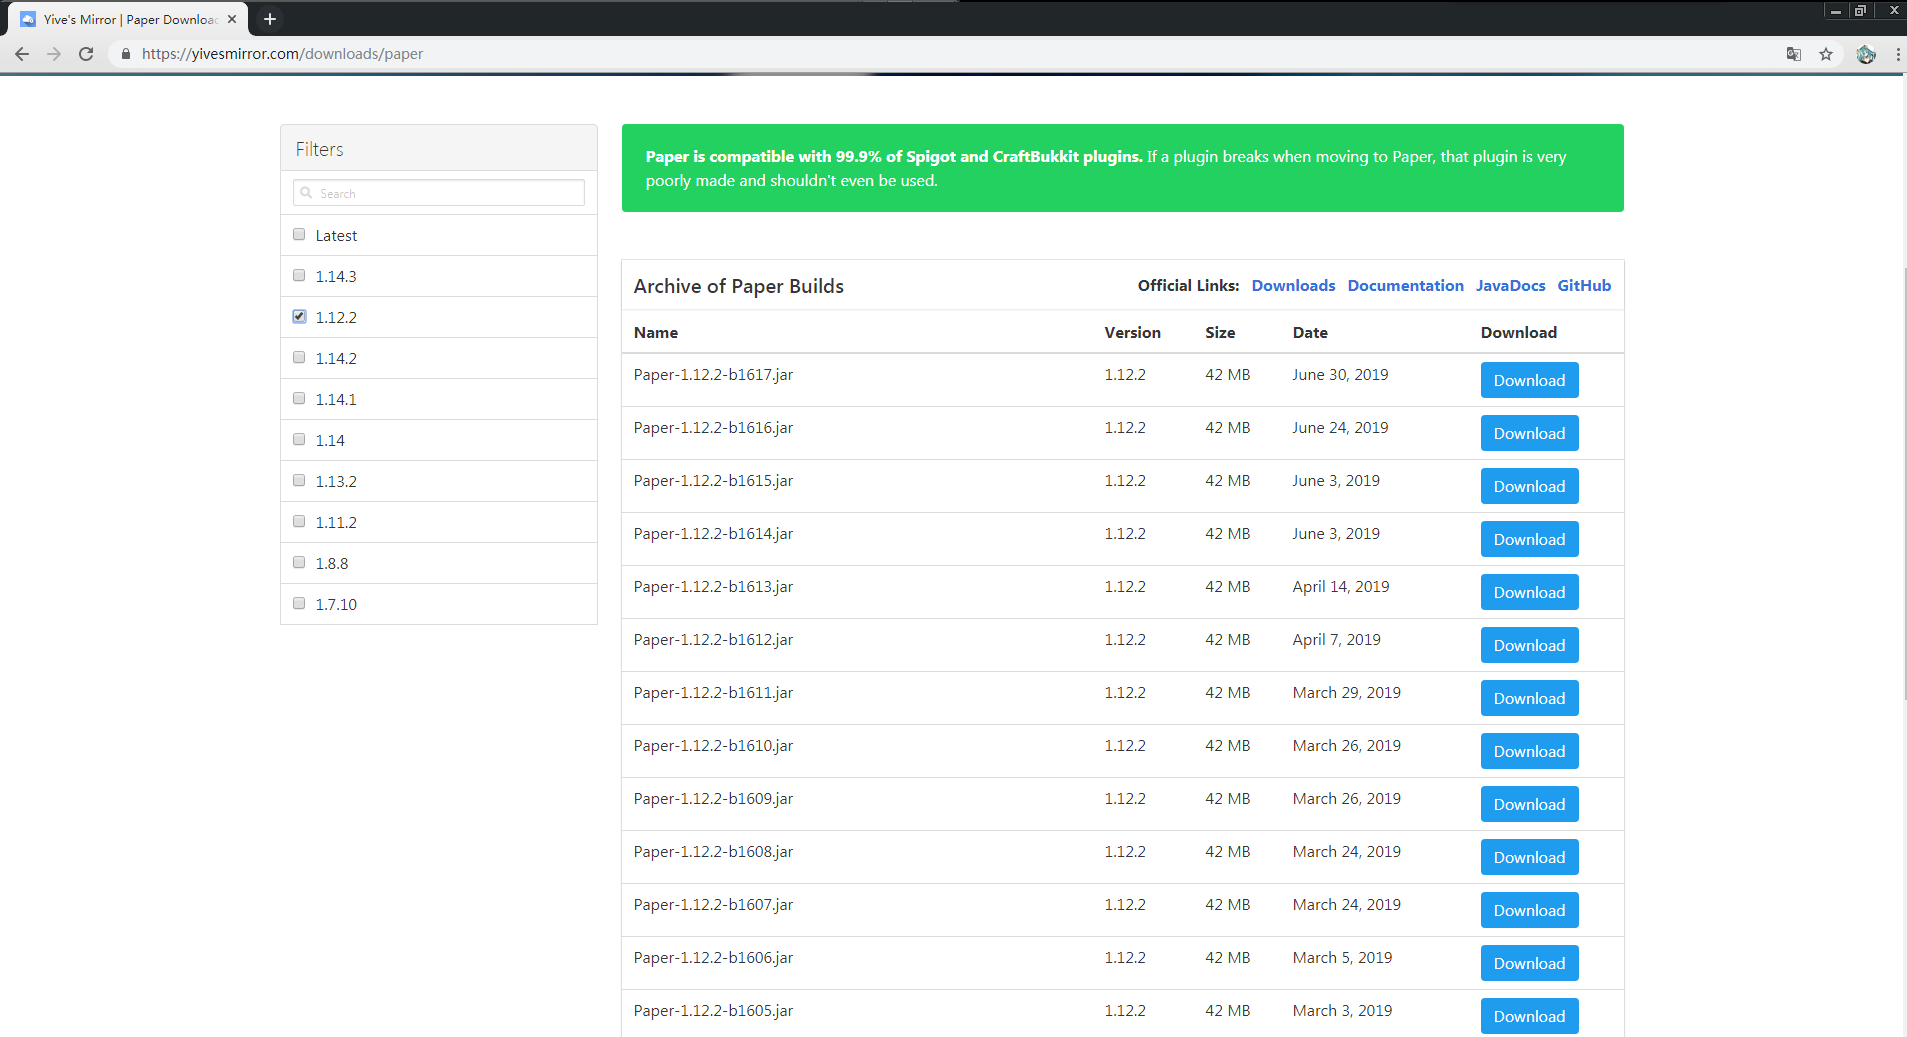Close the Yive's Mirror tab
Viewport: 1907px width, 1037px height.
click(x=232, y=19)
